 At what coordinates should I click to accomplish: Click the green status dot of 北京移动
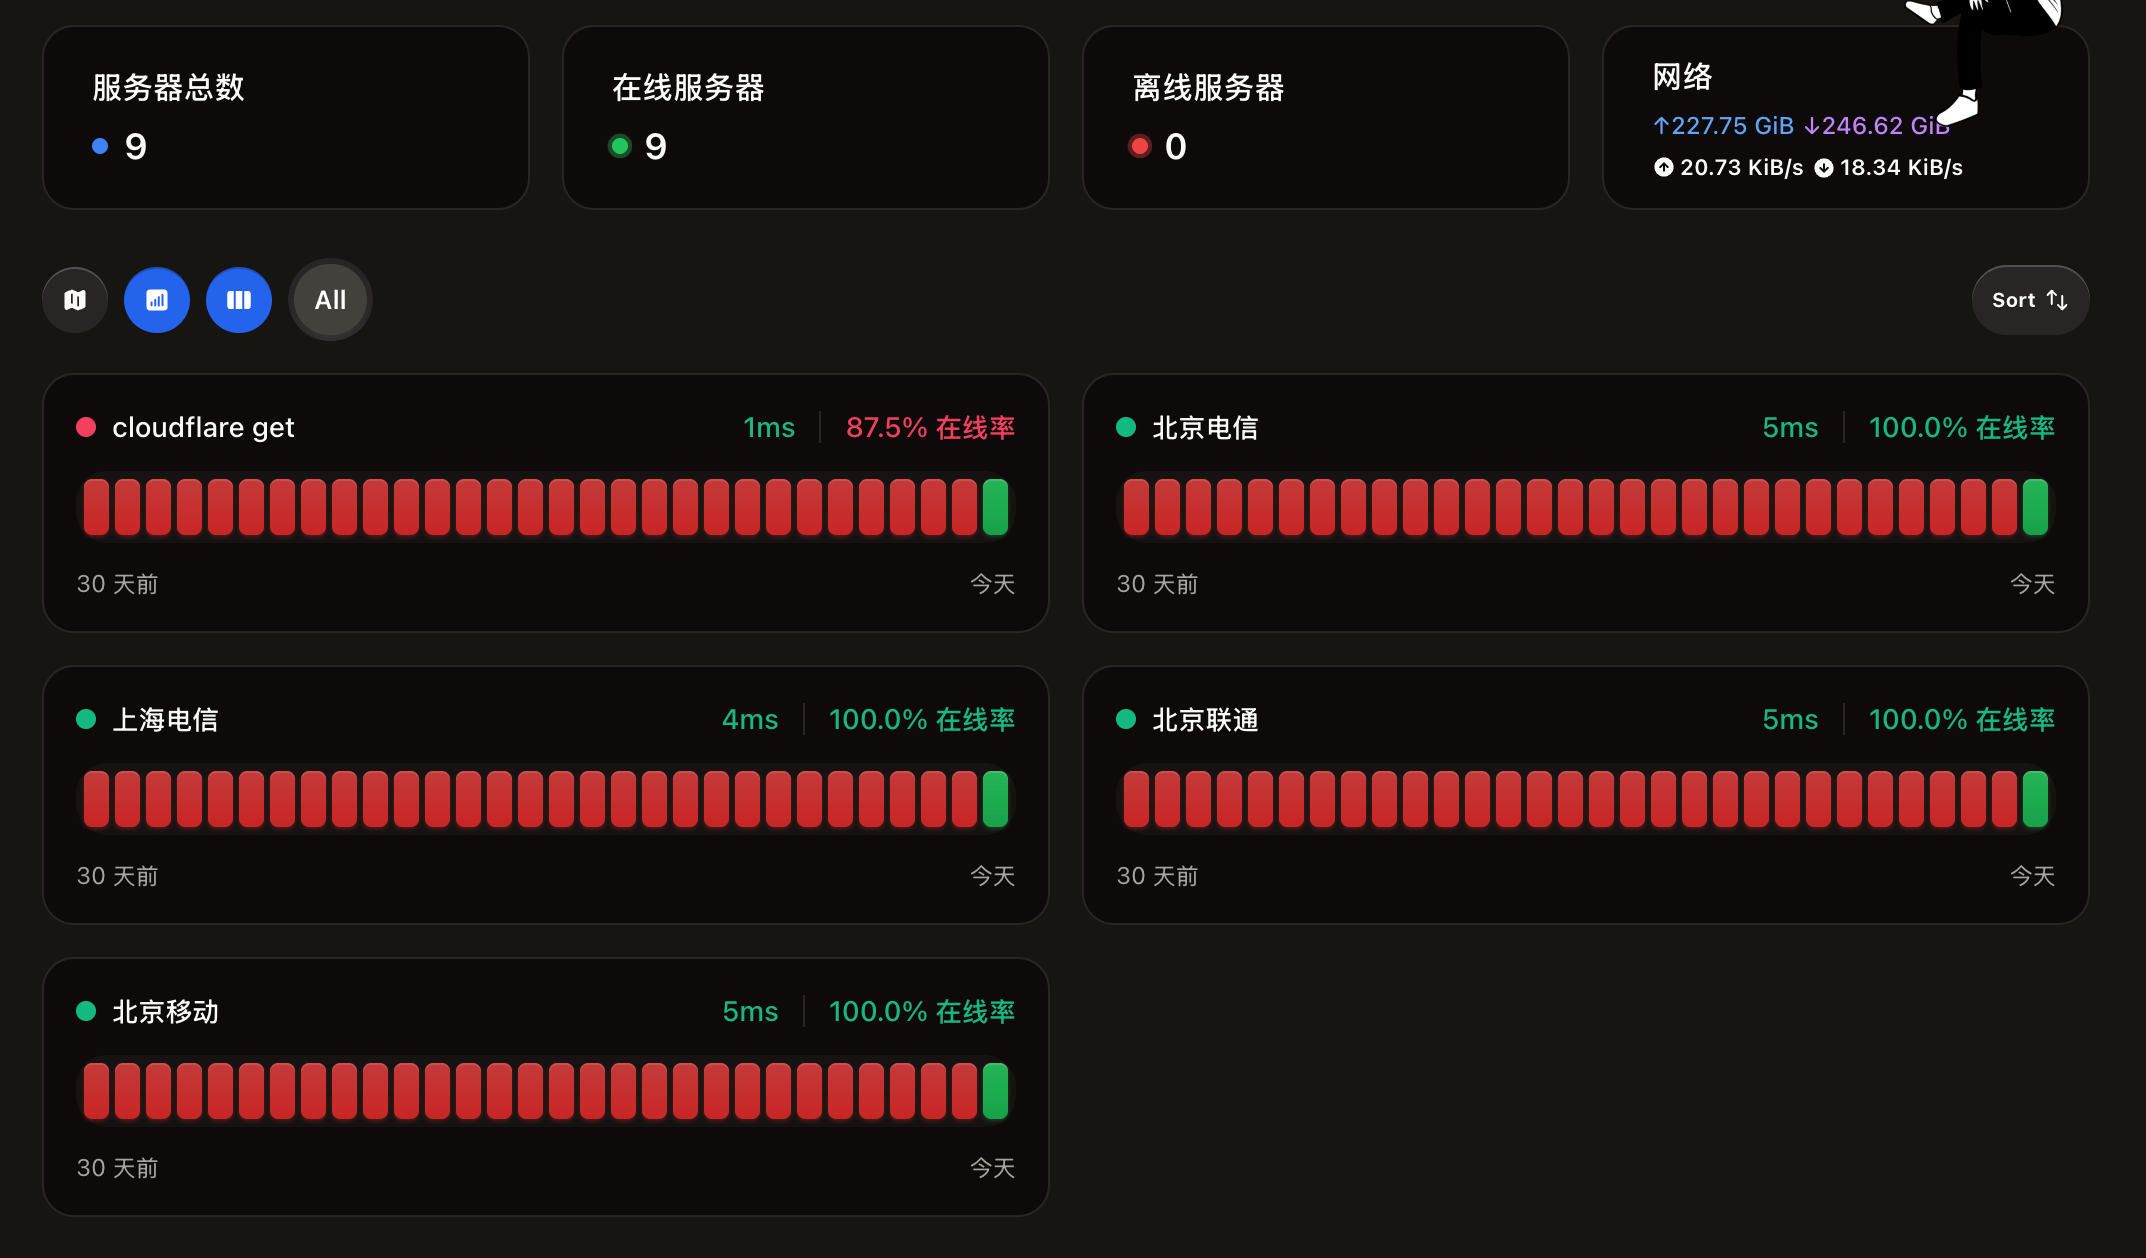coord(86,1012)
